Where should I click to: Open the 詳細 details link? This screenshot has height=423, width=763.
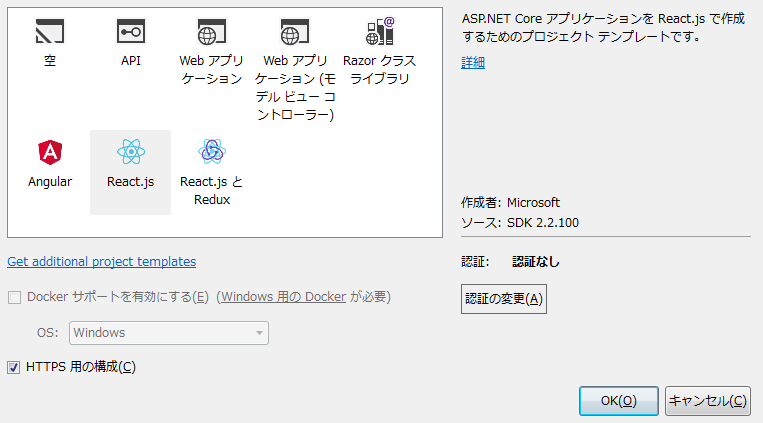tap(473, 62)
